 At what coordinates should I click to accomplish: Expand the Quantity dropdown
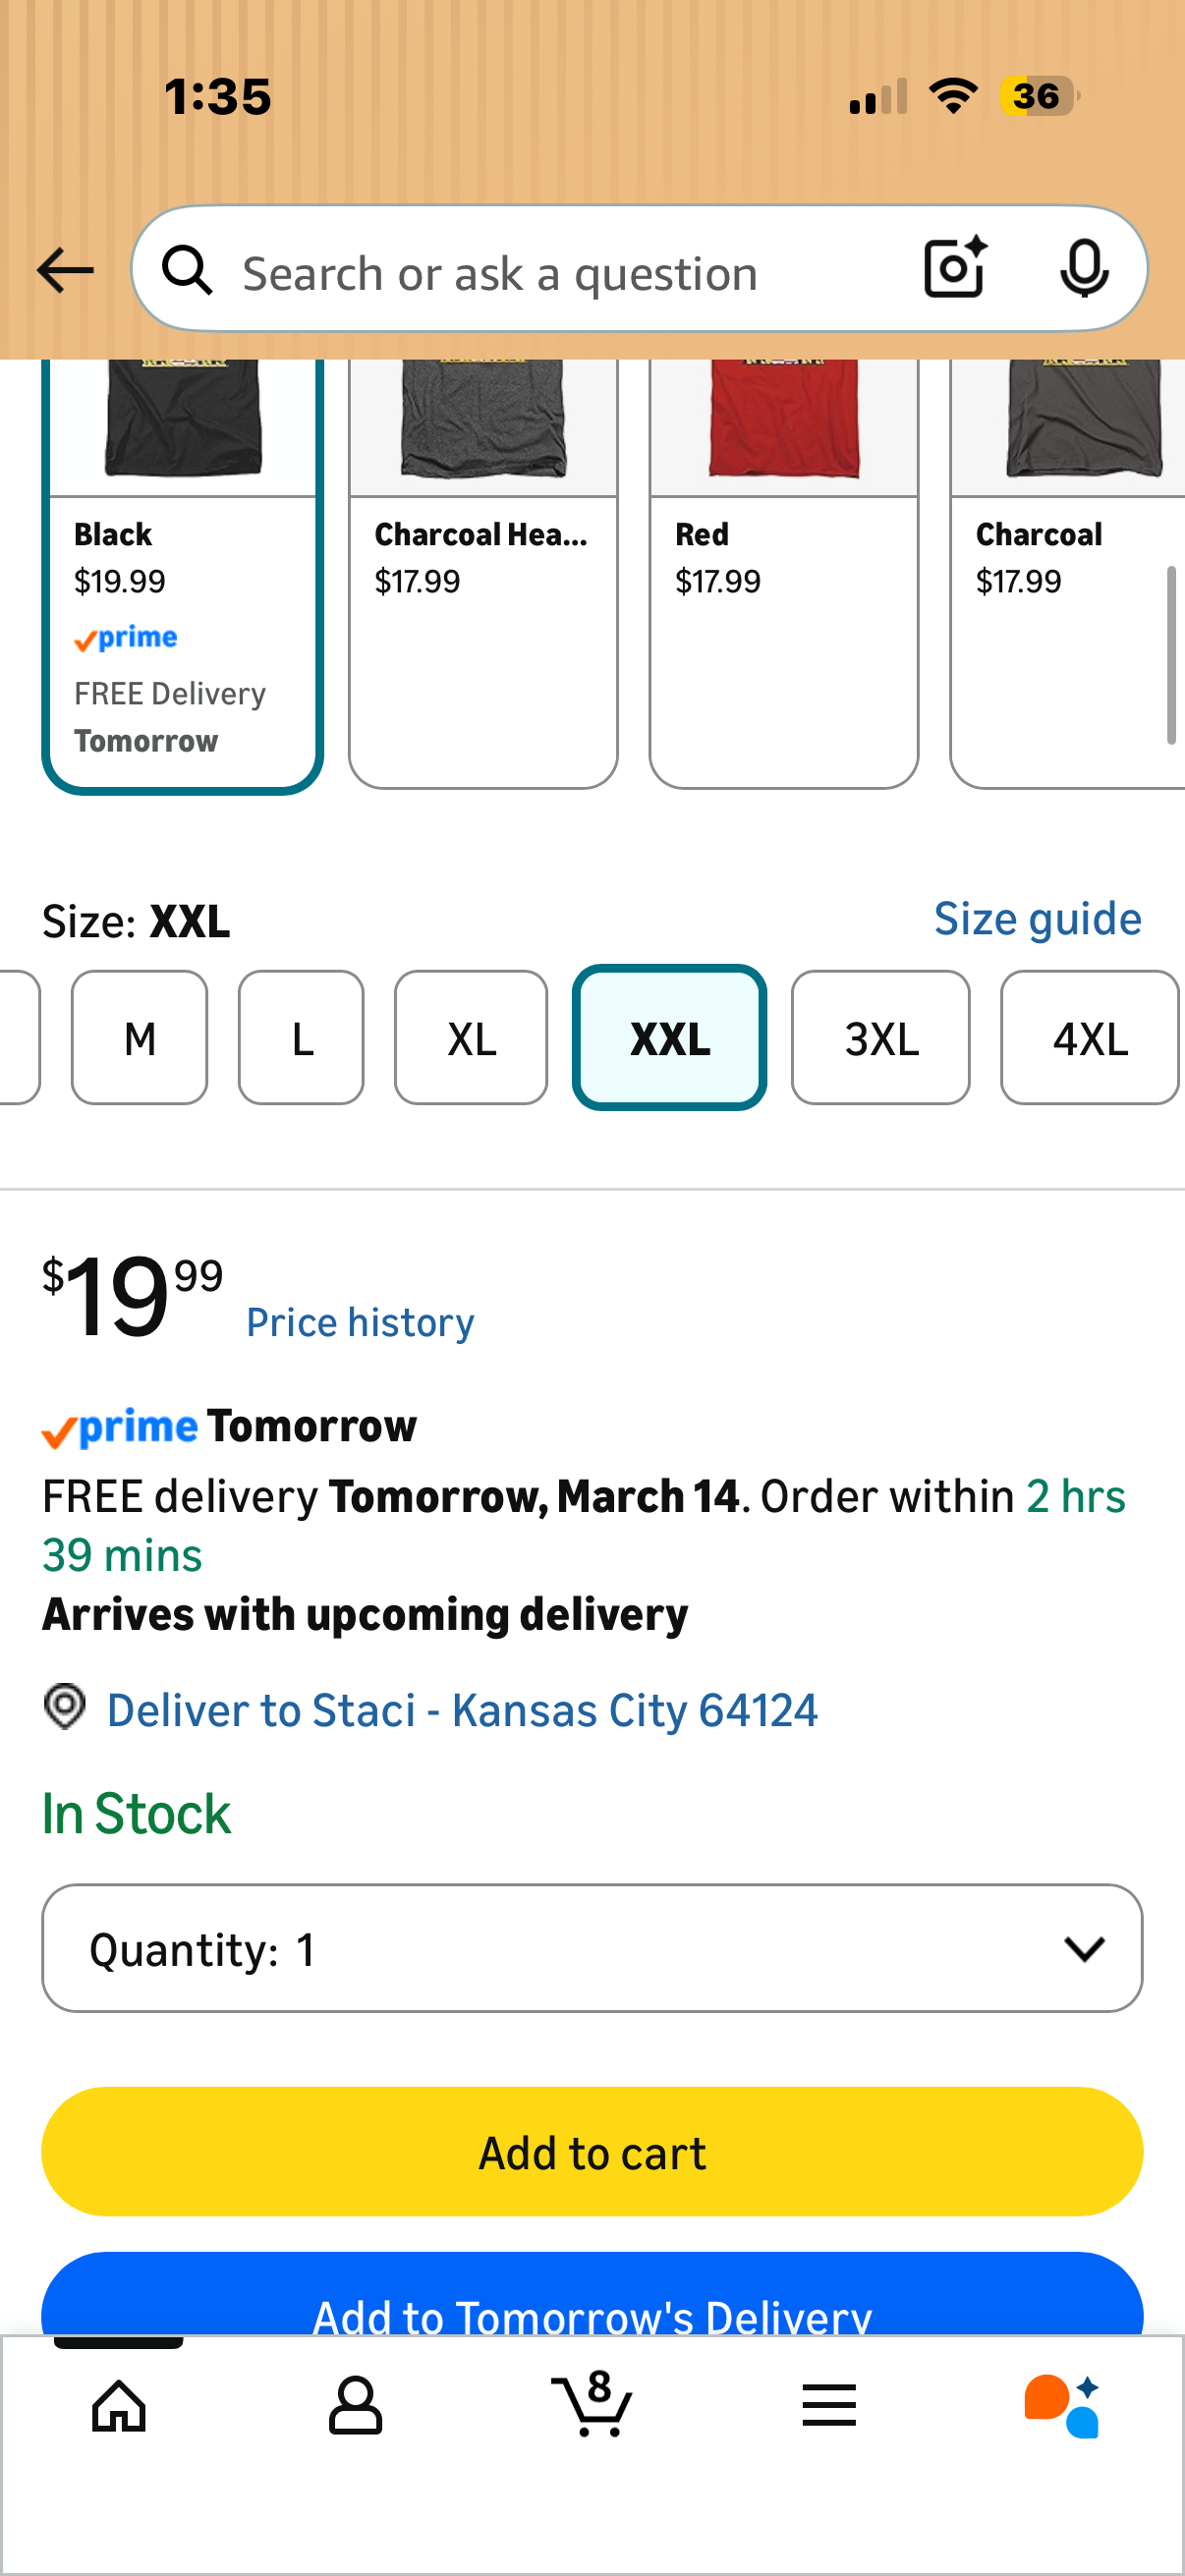pyautogui.click(x=592, y=1949)
